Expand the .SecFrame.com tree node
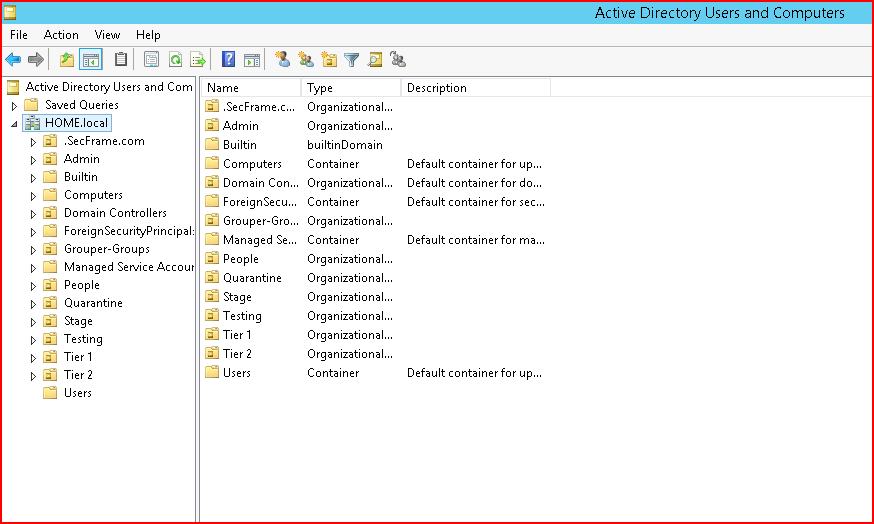874x524 pixels. 33,142
